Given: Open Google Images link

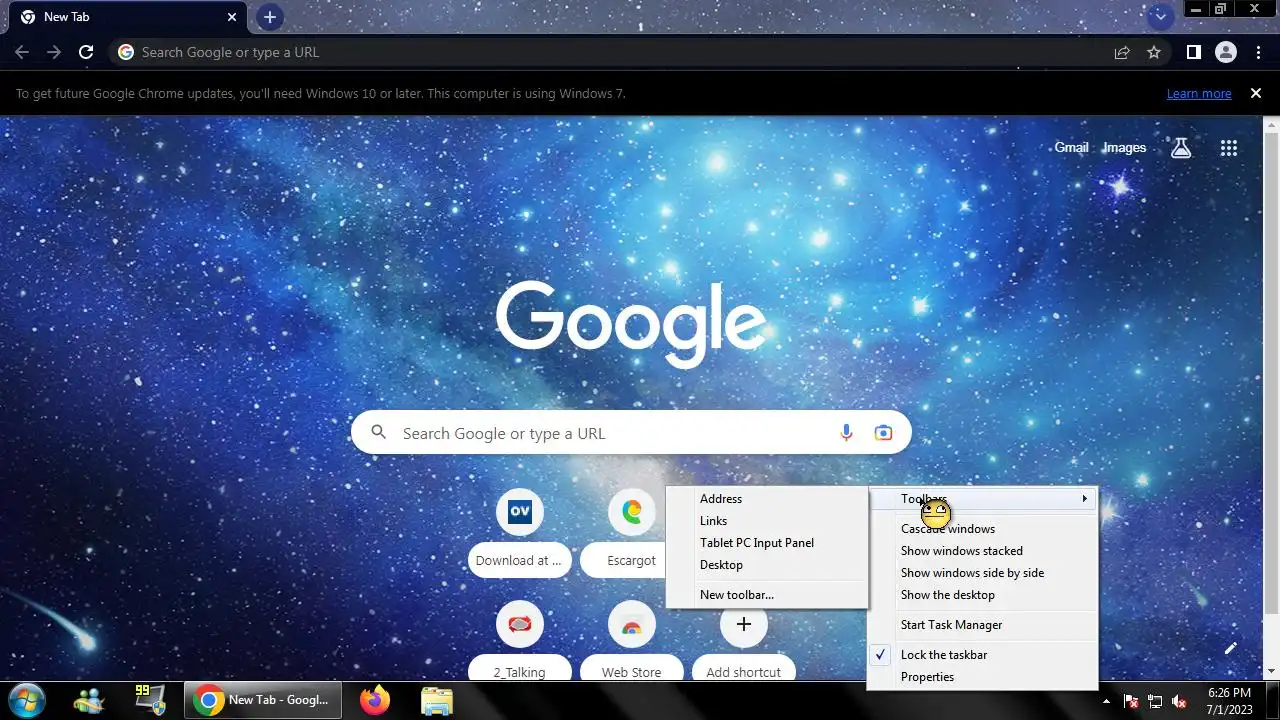Looking at the screenshot, I should [1124, 147].
